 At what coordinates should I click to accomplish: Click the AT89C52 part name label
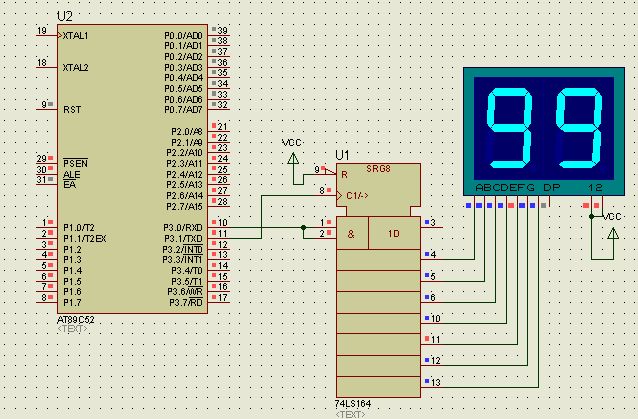point(76,320)
